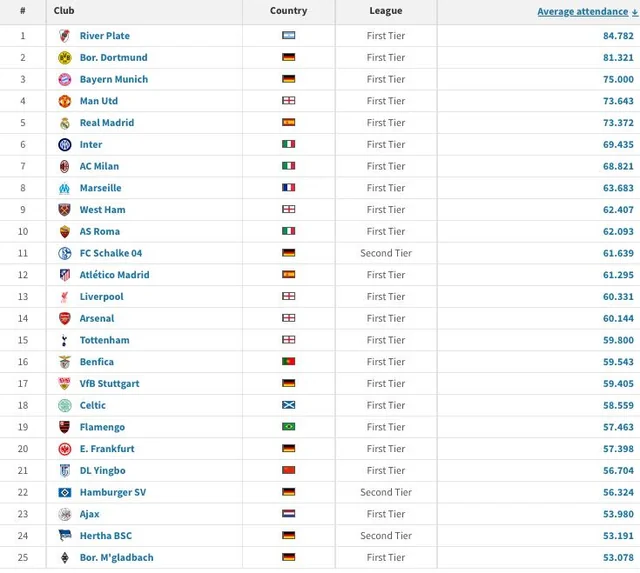Open the Hamburger SV club link

[x=113, y=493]
